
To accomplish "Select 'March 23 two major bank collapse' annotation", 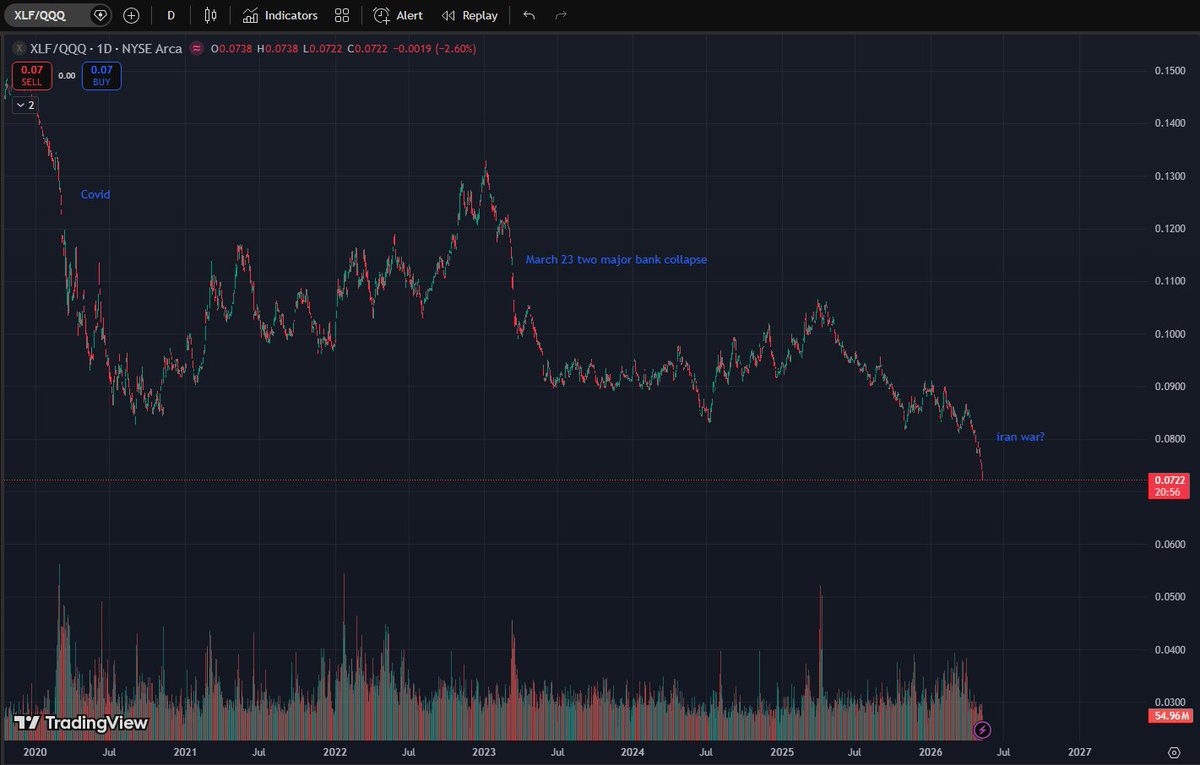I will click(x=616, y=259).
